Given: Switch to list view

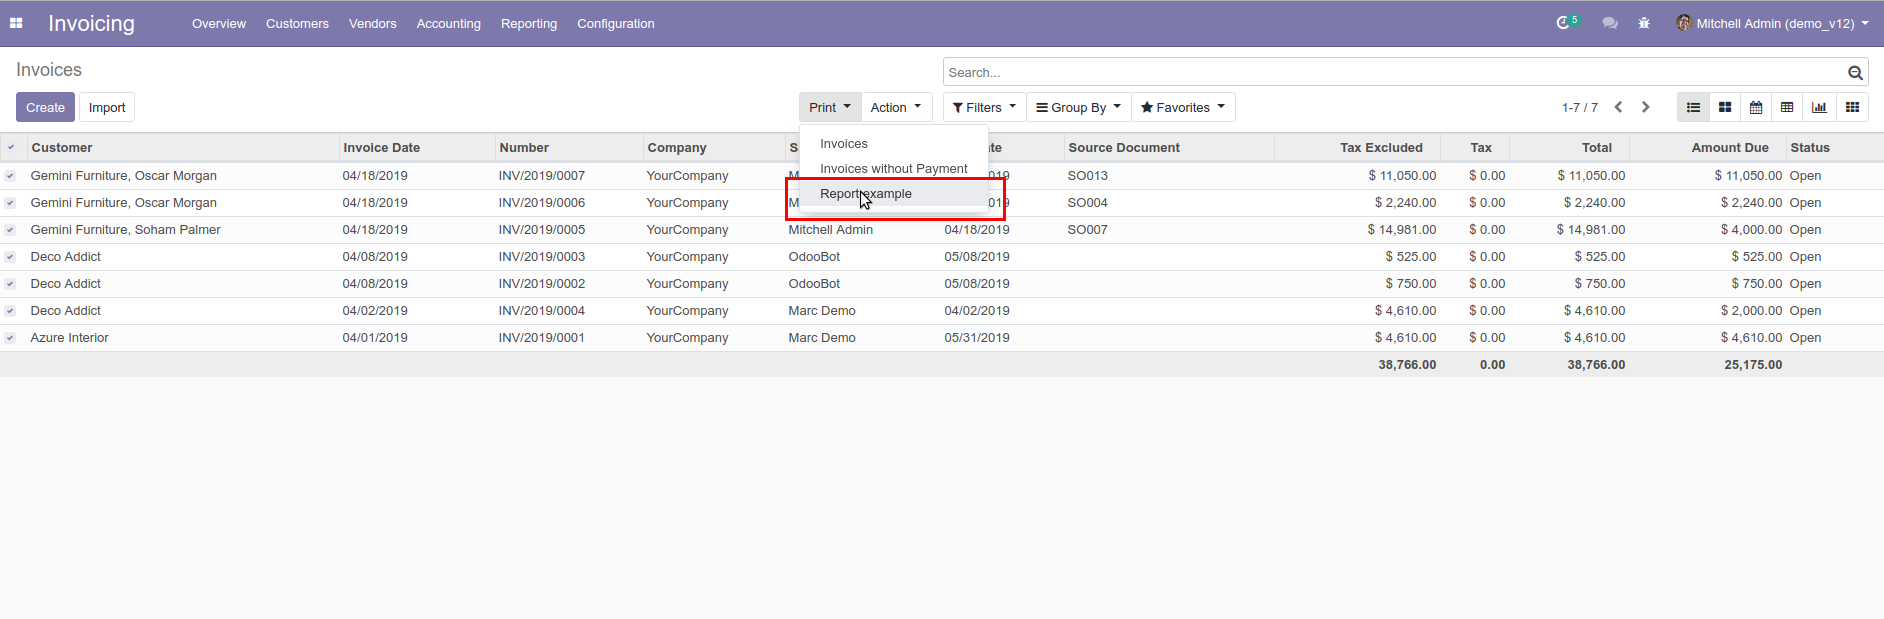Looking at the screenshot, I should pos(1693,107).
